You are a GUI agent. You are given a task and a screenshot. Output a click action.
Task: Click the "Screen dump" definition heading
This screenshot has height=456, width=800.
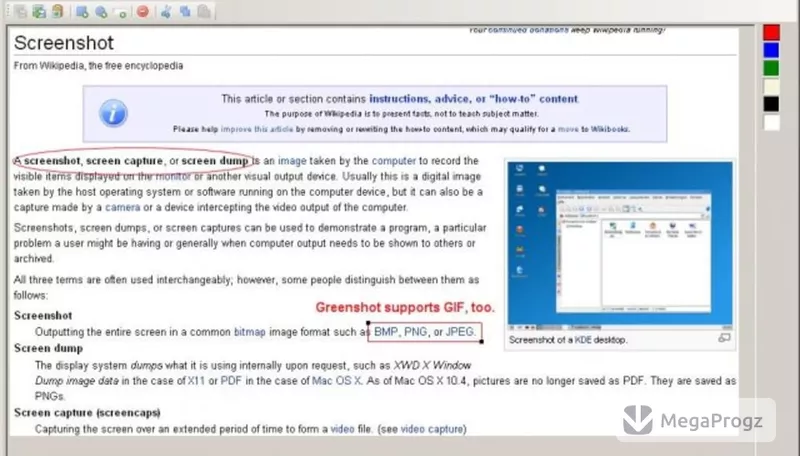coord(48,348)
